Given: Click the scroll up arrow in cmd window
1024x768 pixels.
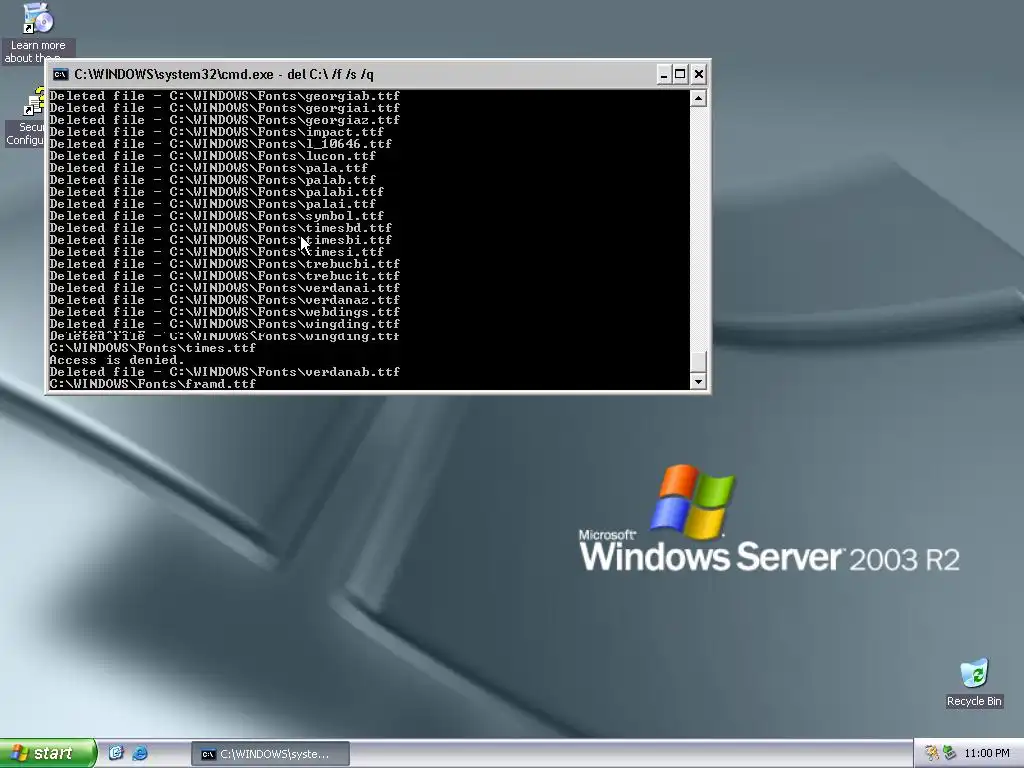Looking at the screenshot, I should coord(698,99).
